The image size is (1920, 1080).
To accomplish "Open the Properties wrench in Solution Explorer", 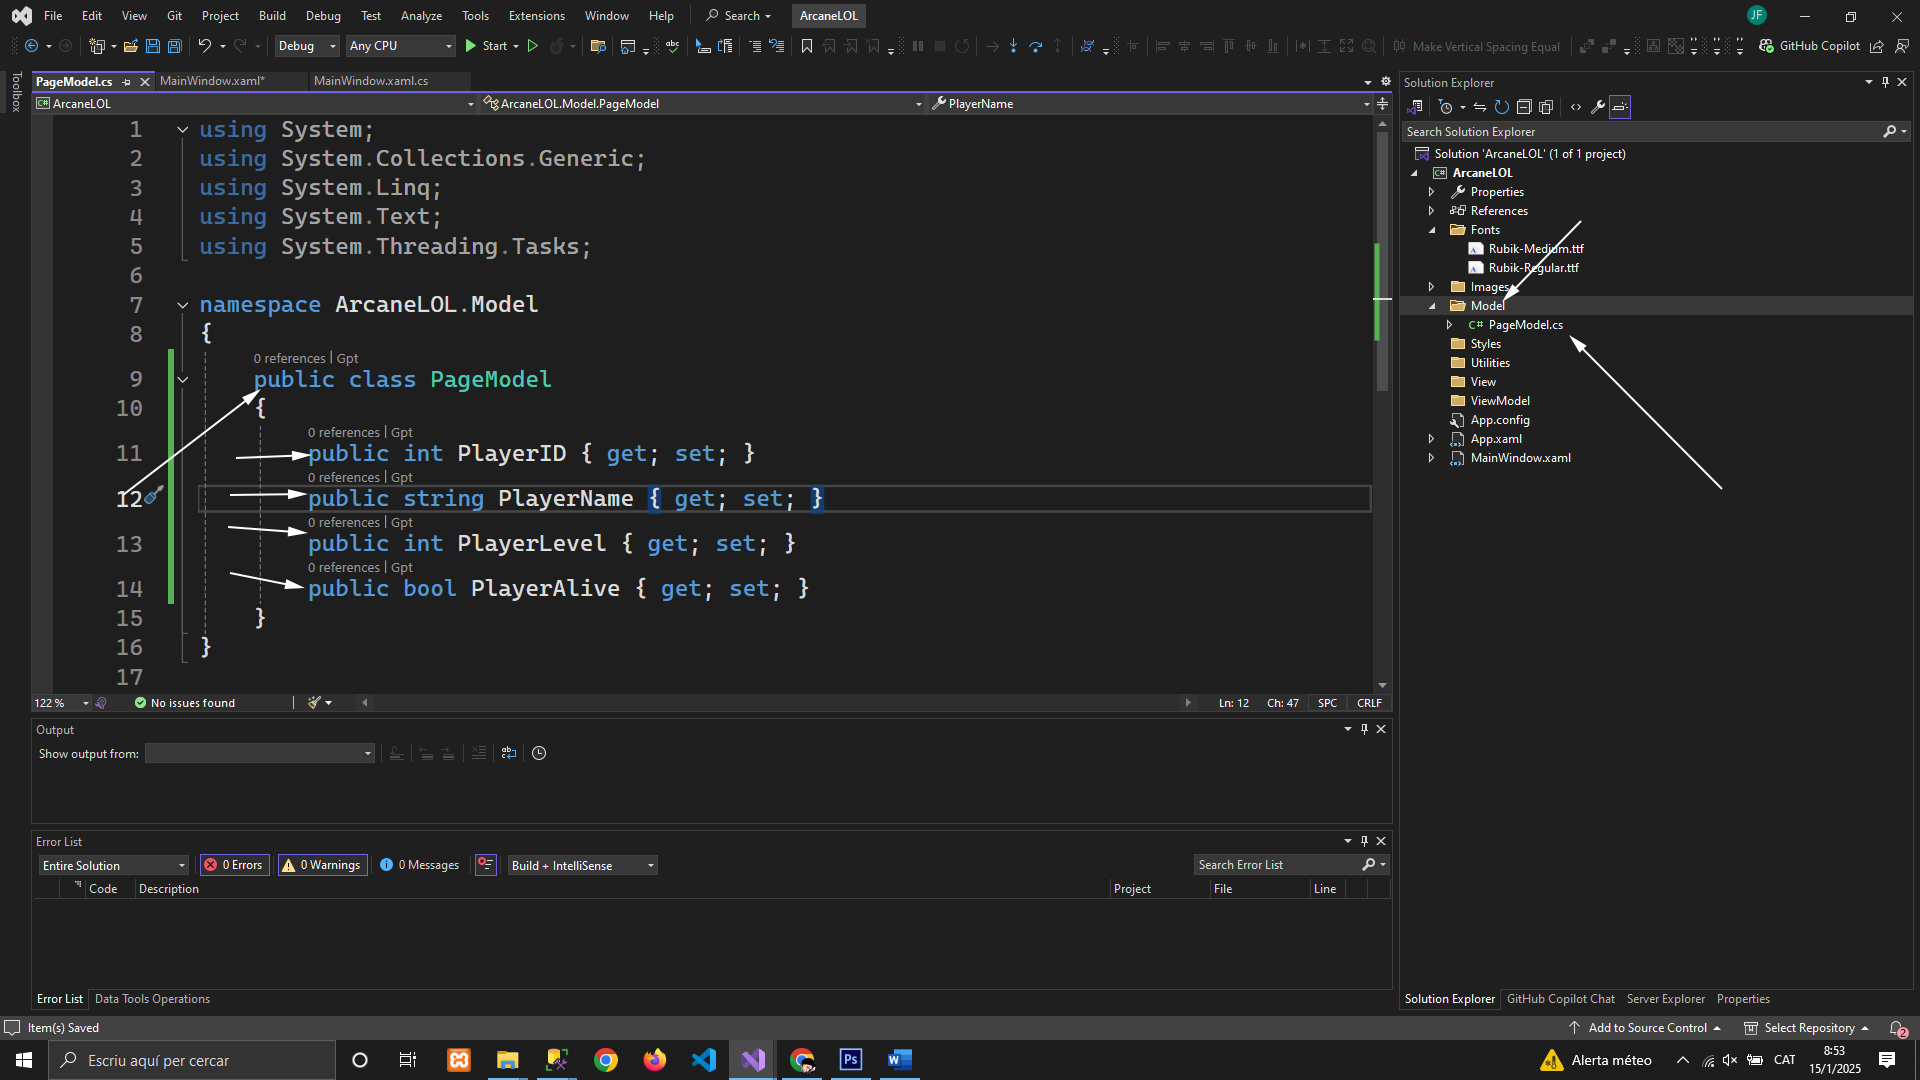I will [x=1598, y=107].
